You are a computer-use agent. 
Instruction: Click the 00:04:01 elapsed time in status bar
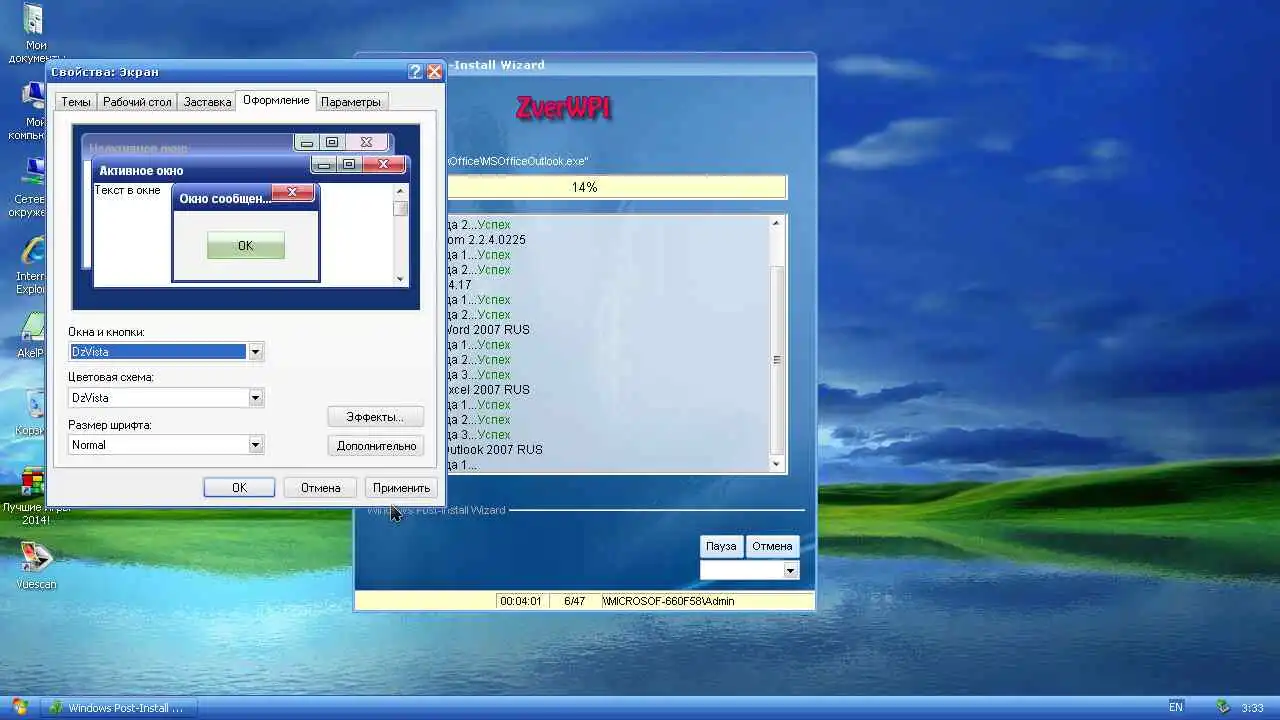(x=521, y=601)
